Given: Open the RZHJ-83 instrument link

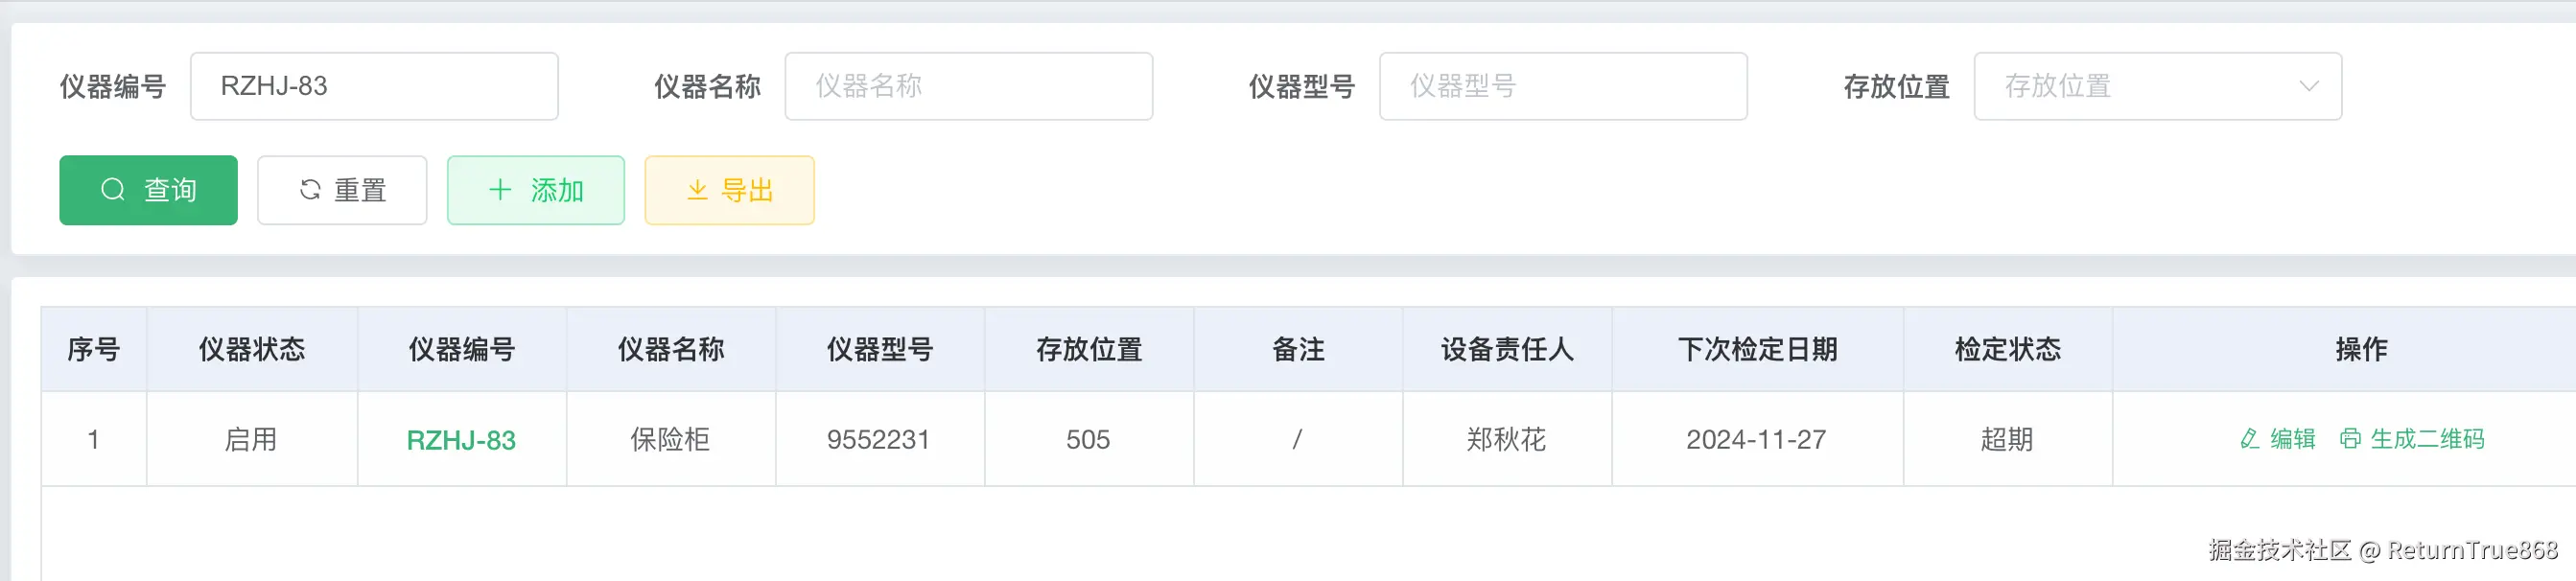Looking at the screenshot, I should tap(461, 440).
